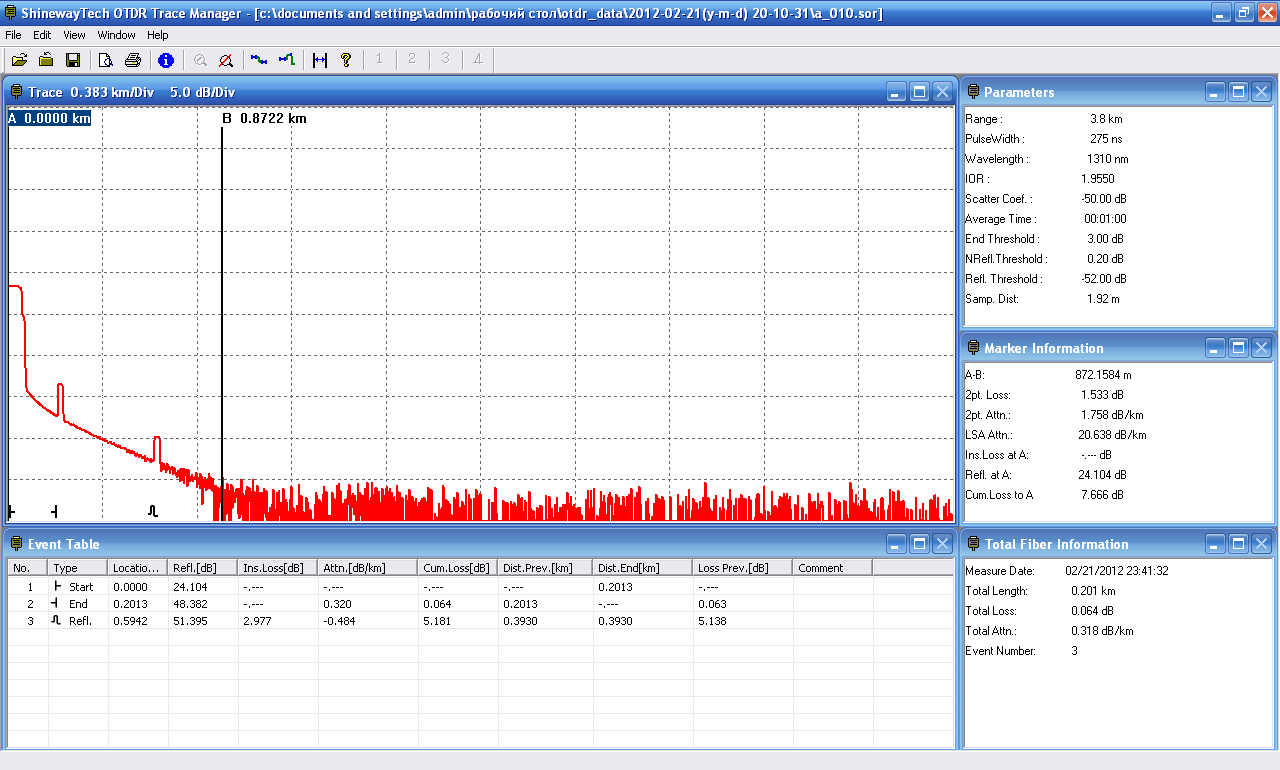Click the Cum.Loss[dB] column header
The width and height of the screenshot is (1280, 770).
pos(454,568)
